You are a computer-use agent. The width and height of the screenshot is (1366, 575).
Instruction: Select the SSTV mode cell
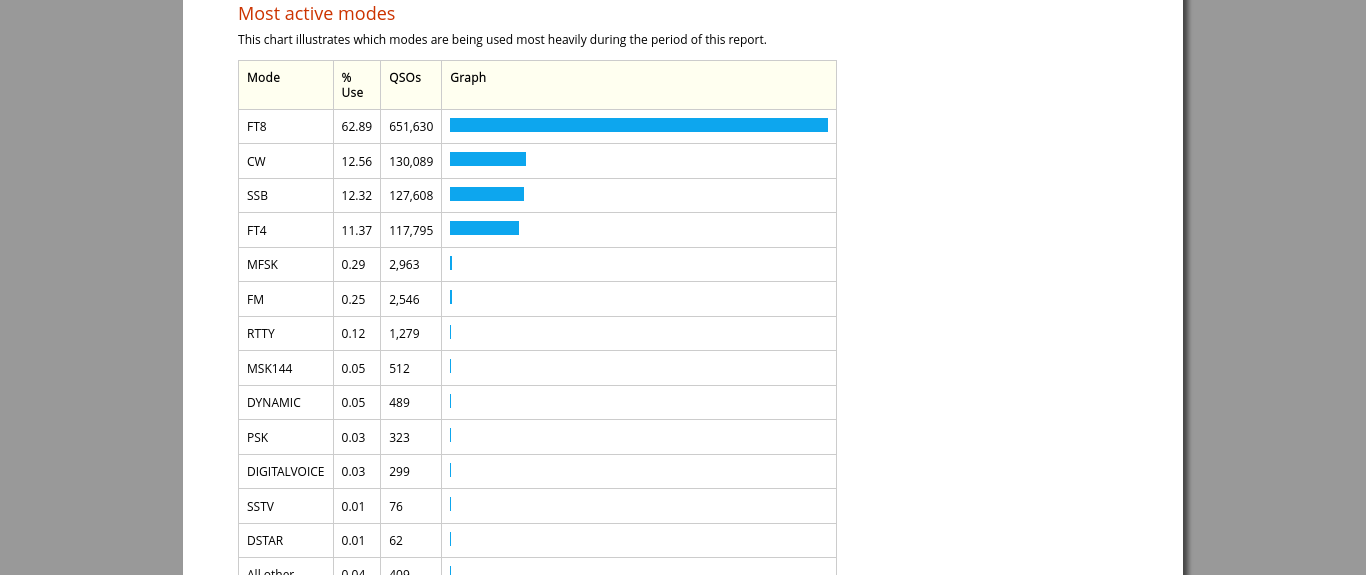260,507
